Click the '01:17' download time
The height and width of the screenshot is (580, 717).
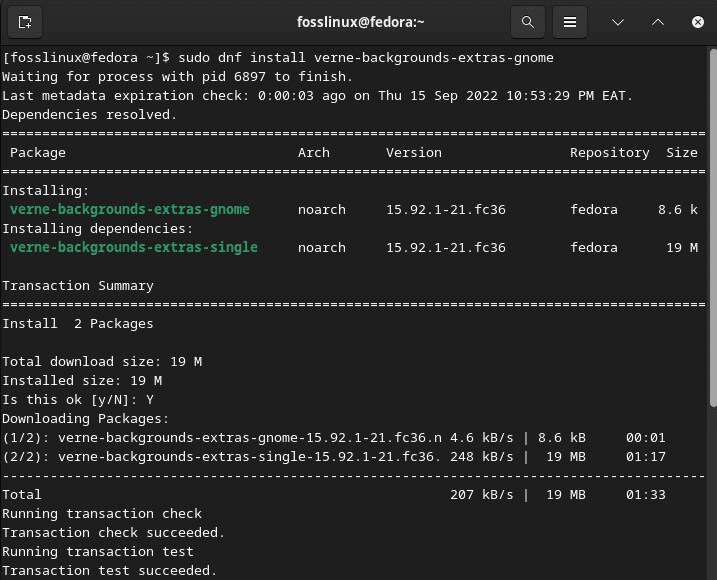coord(646,457)
